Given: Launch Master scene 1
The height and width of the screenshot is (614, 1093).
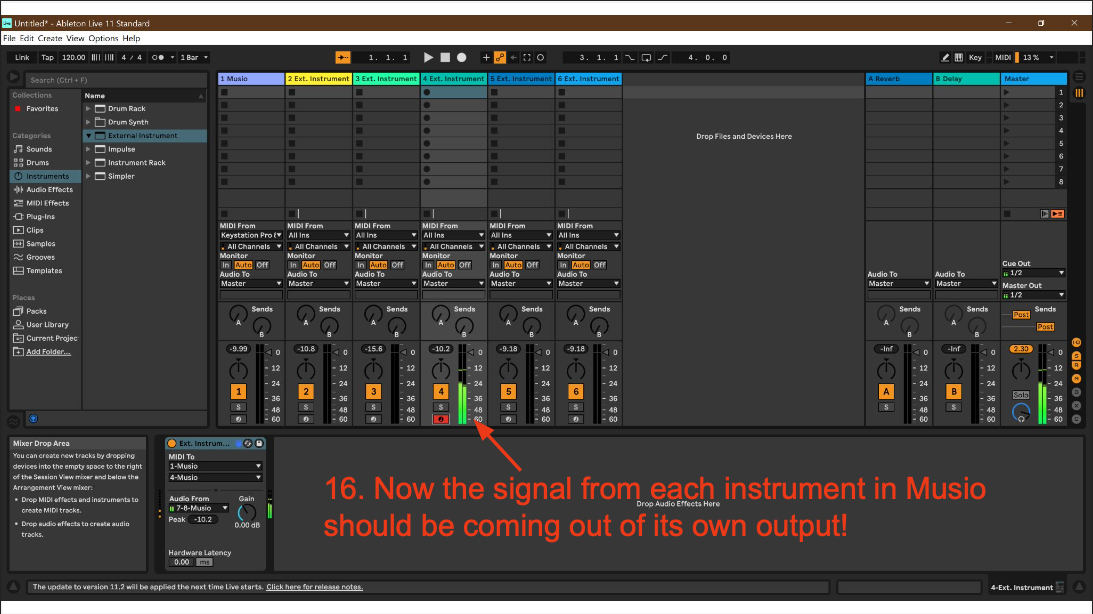Looking at the screenshot, I should point(1006,92).
